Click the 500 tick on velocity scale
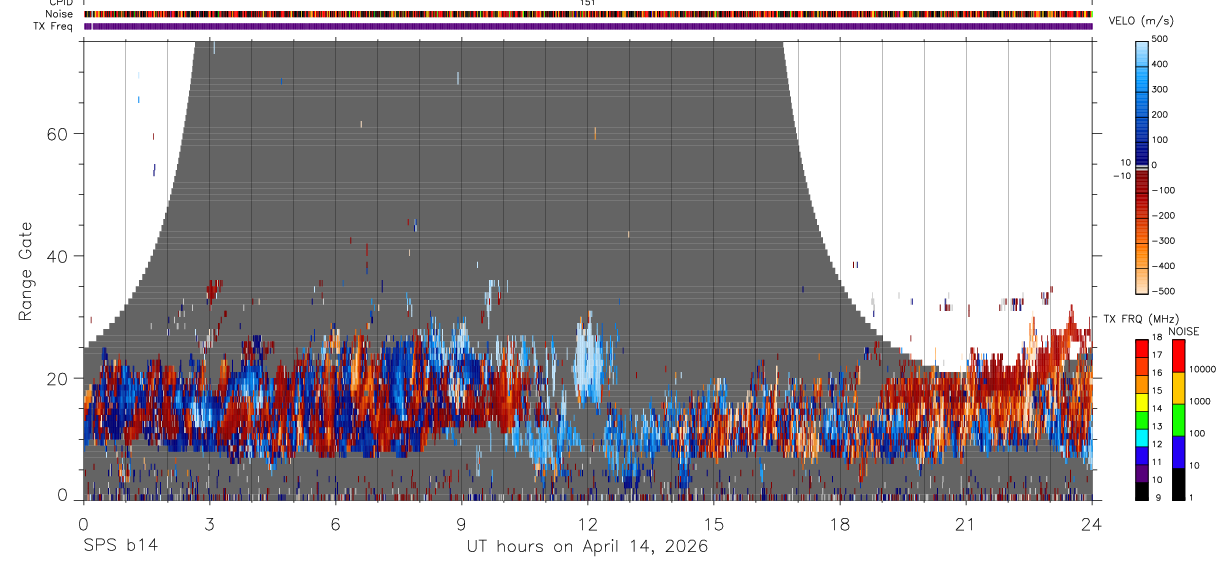 coord(1160,39)
